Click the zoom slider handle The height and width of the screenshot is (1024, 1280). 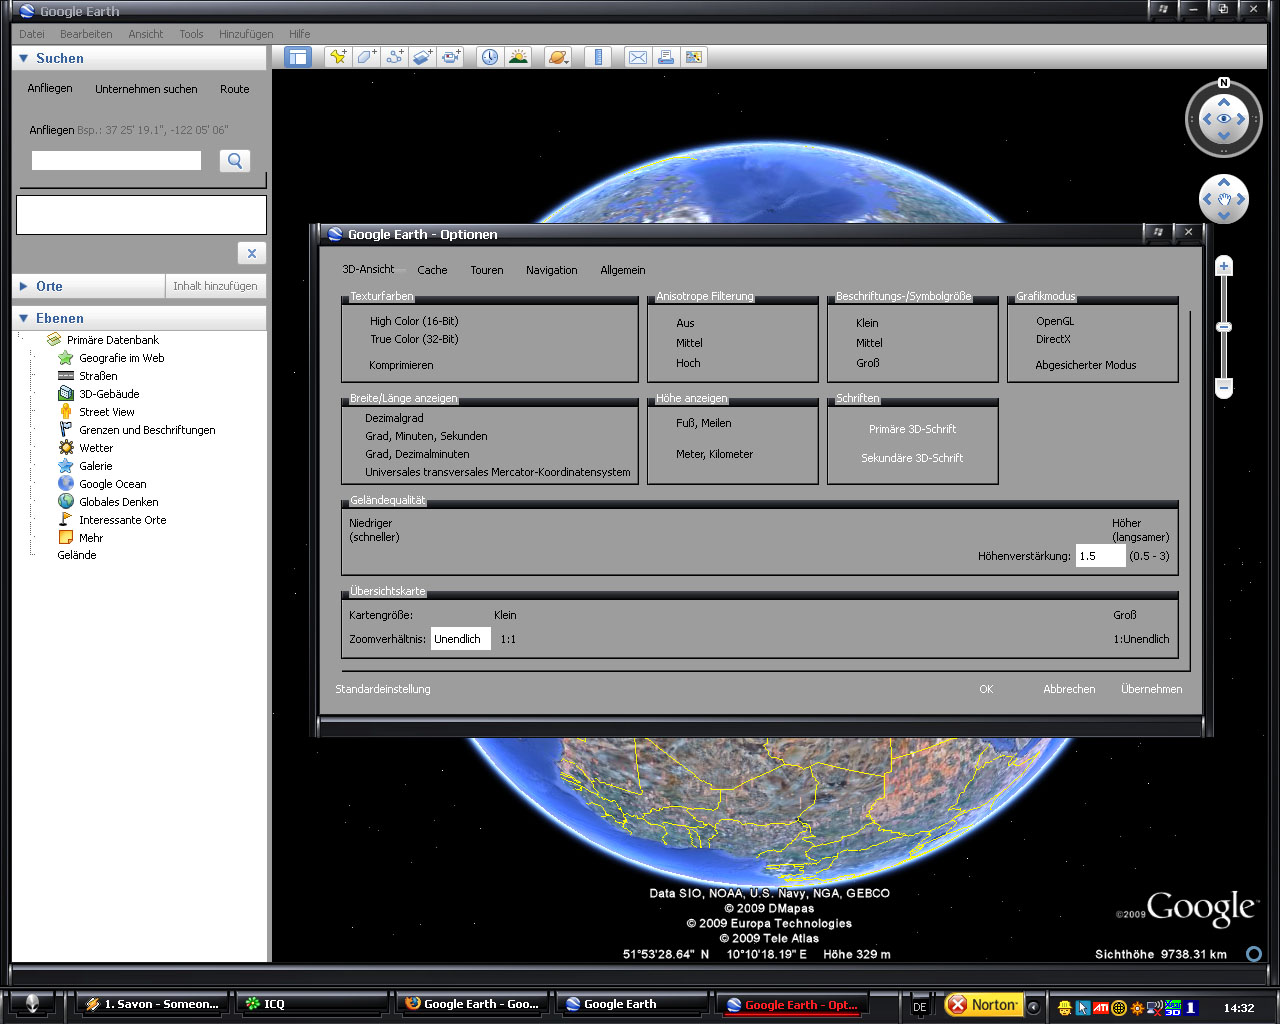coord(1224,327)
